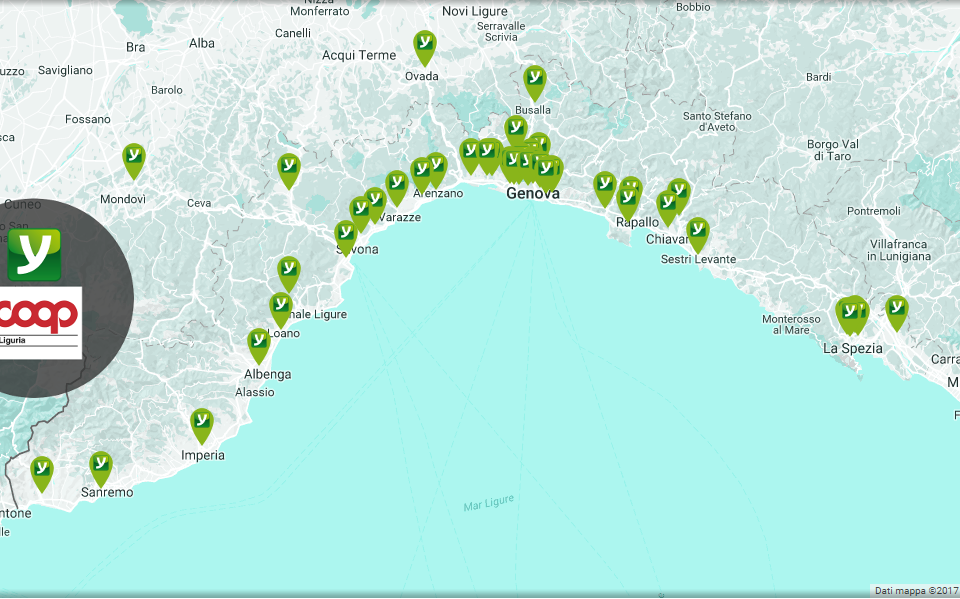Viewport: 960px width, 599px height.
Task: Select the isolated pin northeast of Ceva
Action: point(289,168)
